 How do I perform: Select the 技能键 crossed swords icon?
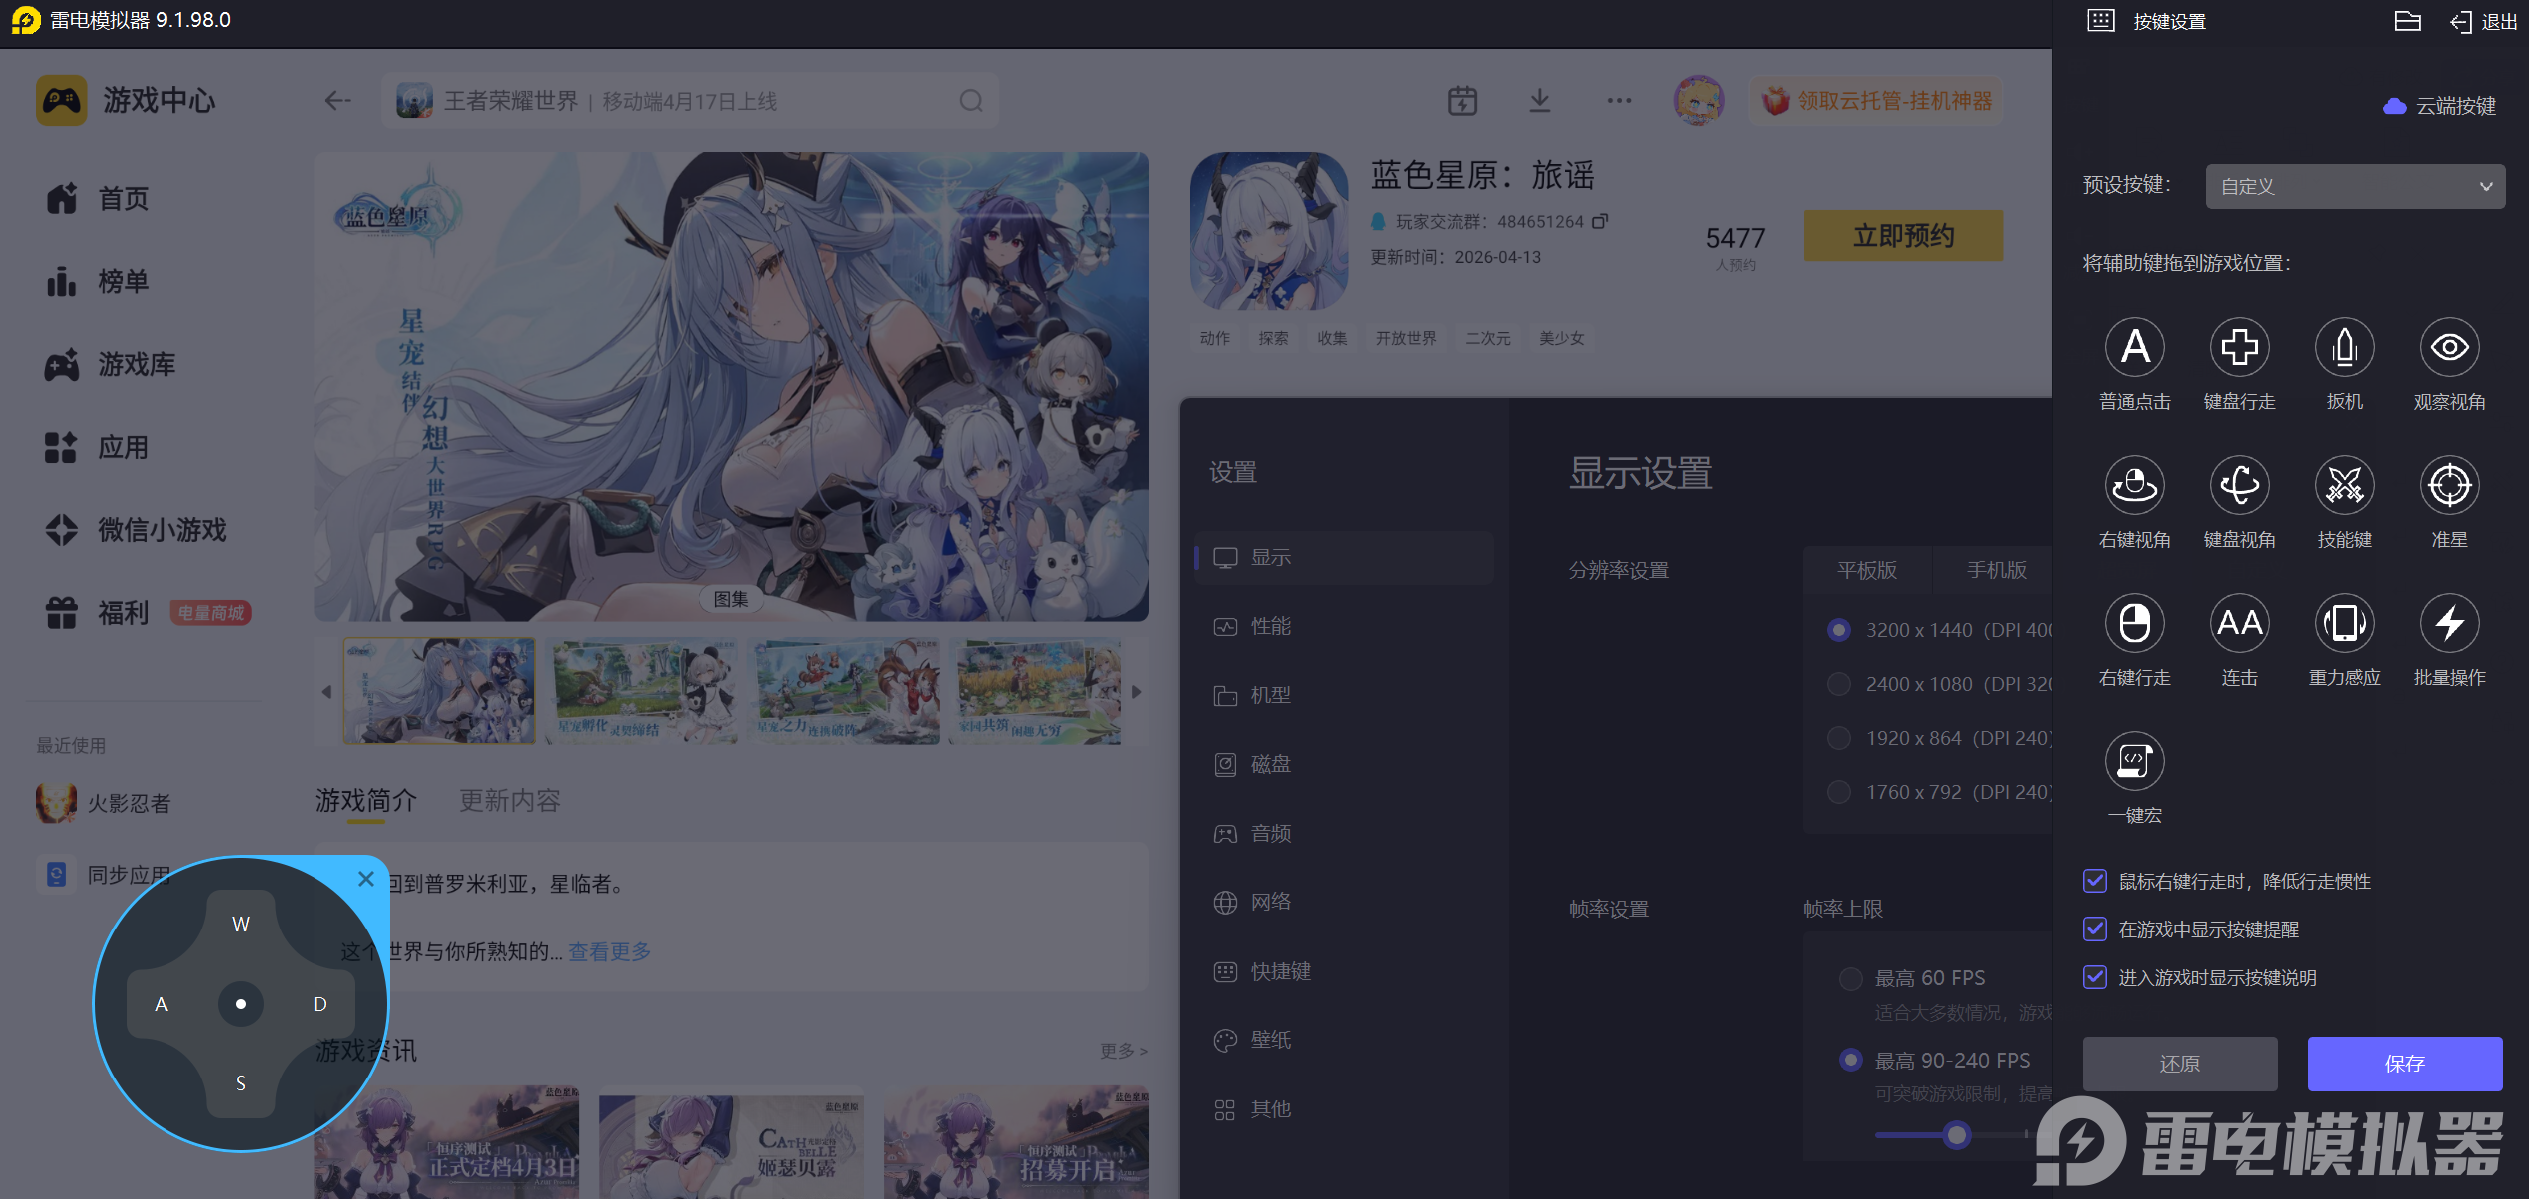(2344, 486)
